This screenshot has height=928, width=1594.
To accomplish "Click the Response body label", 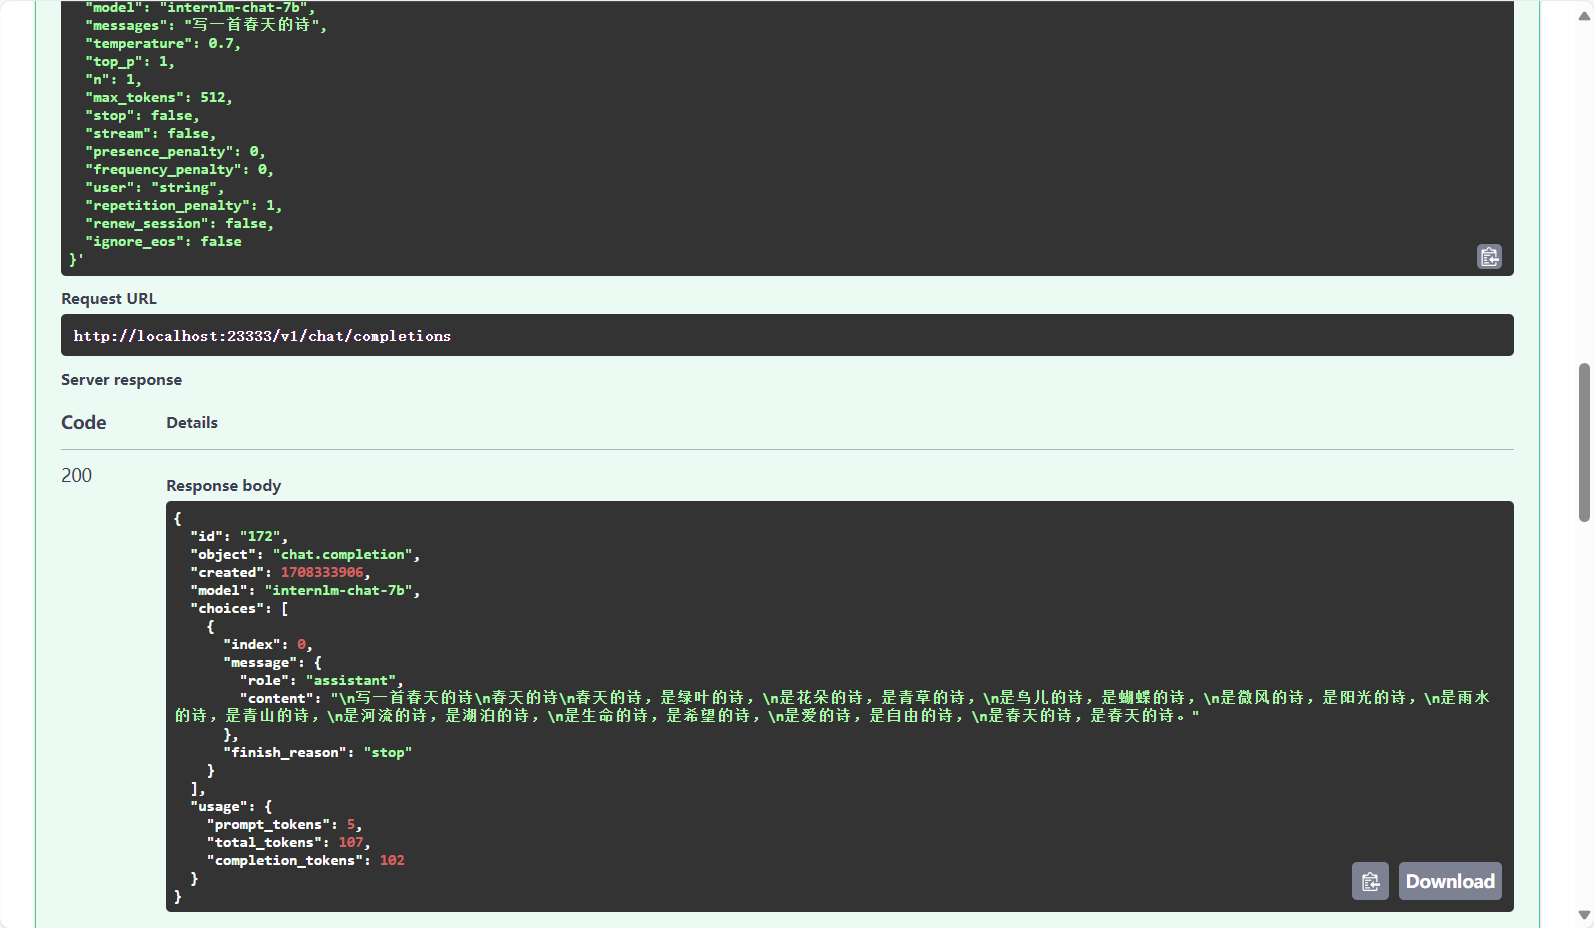I will [x=224, y=485].
